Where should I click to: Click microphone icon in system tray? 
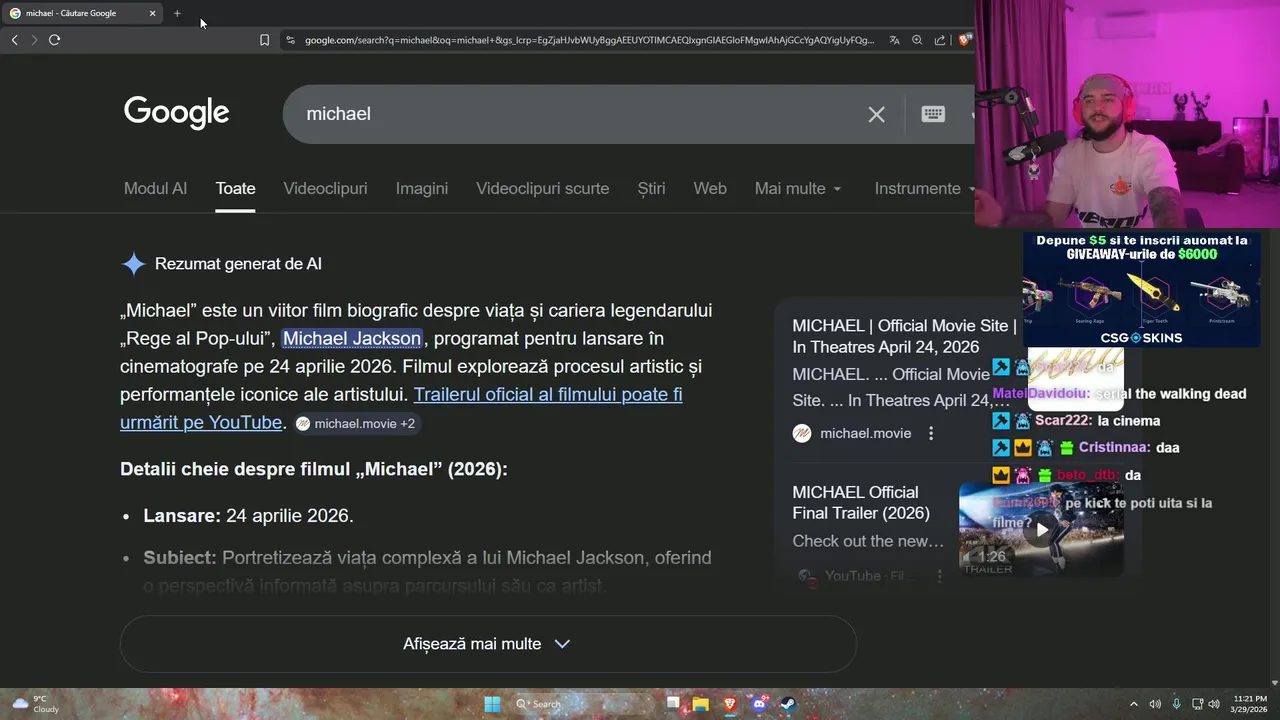tap(1176, 704)
